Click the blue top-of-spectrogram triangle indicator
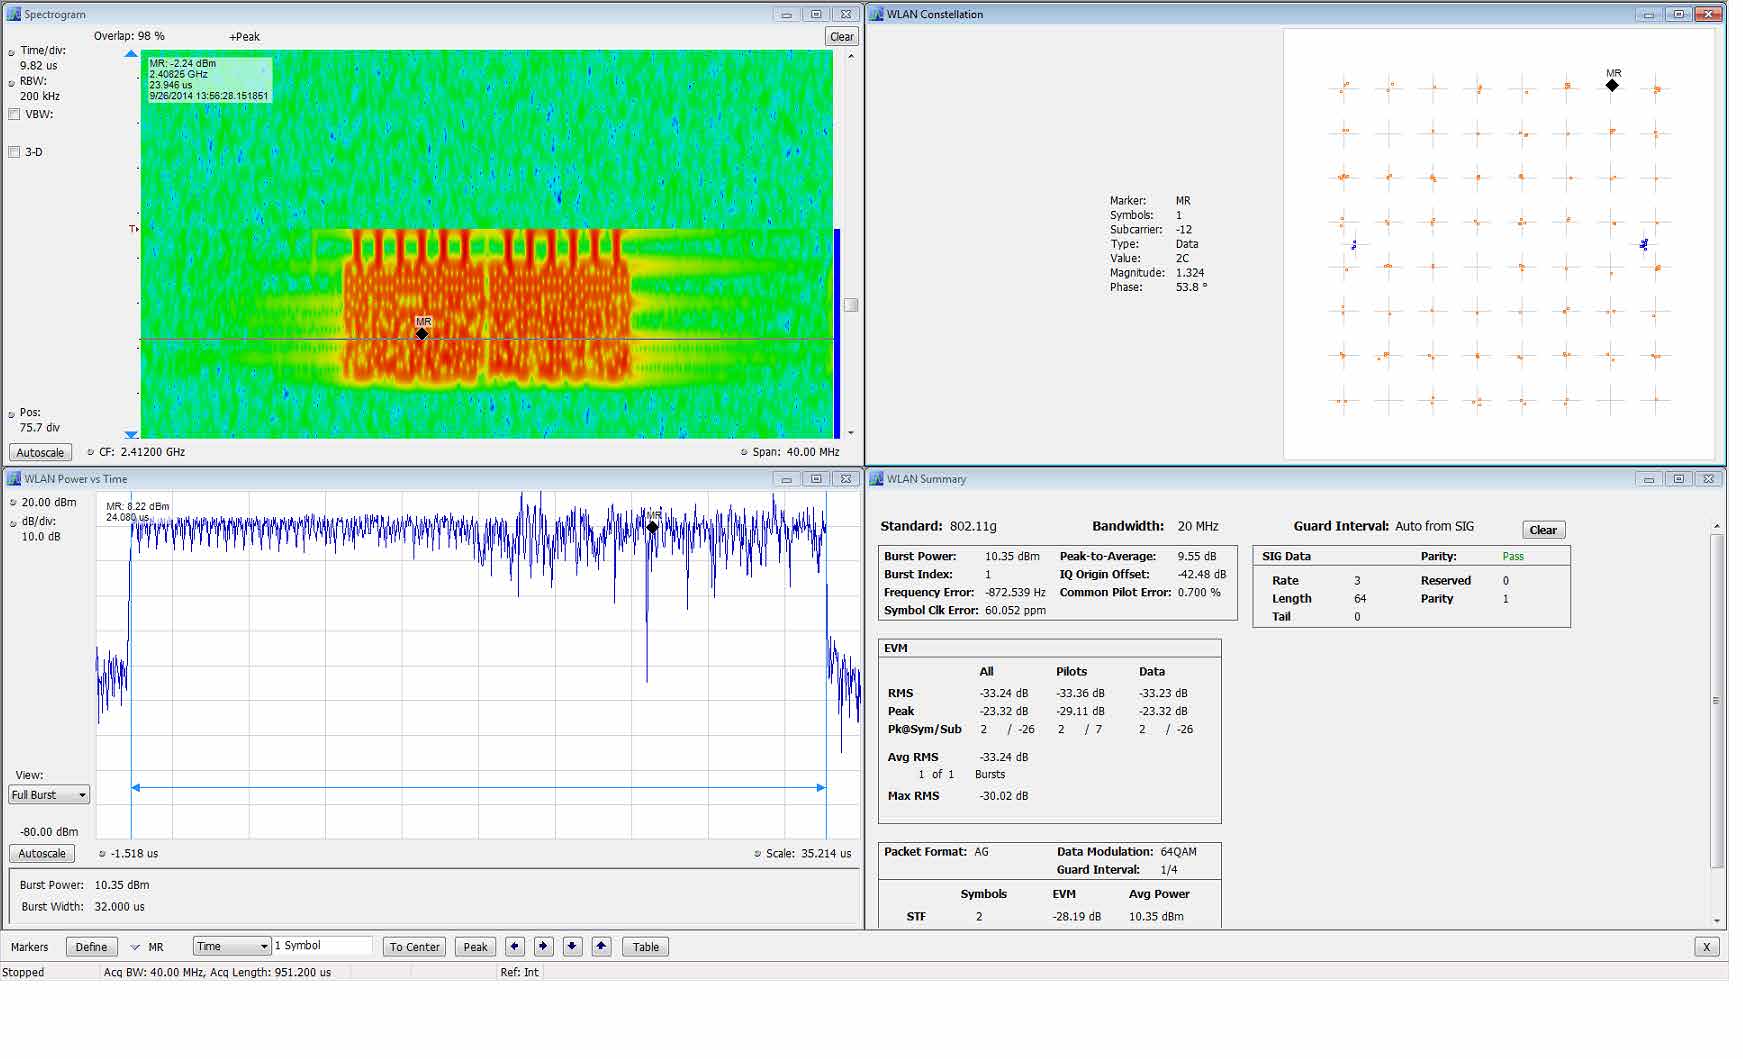Screen dimensions: 1743x1059 point(131,54)
